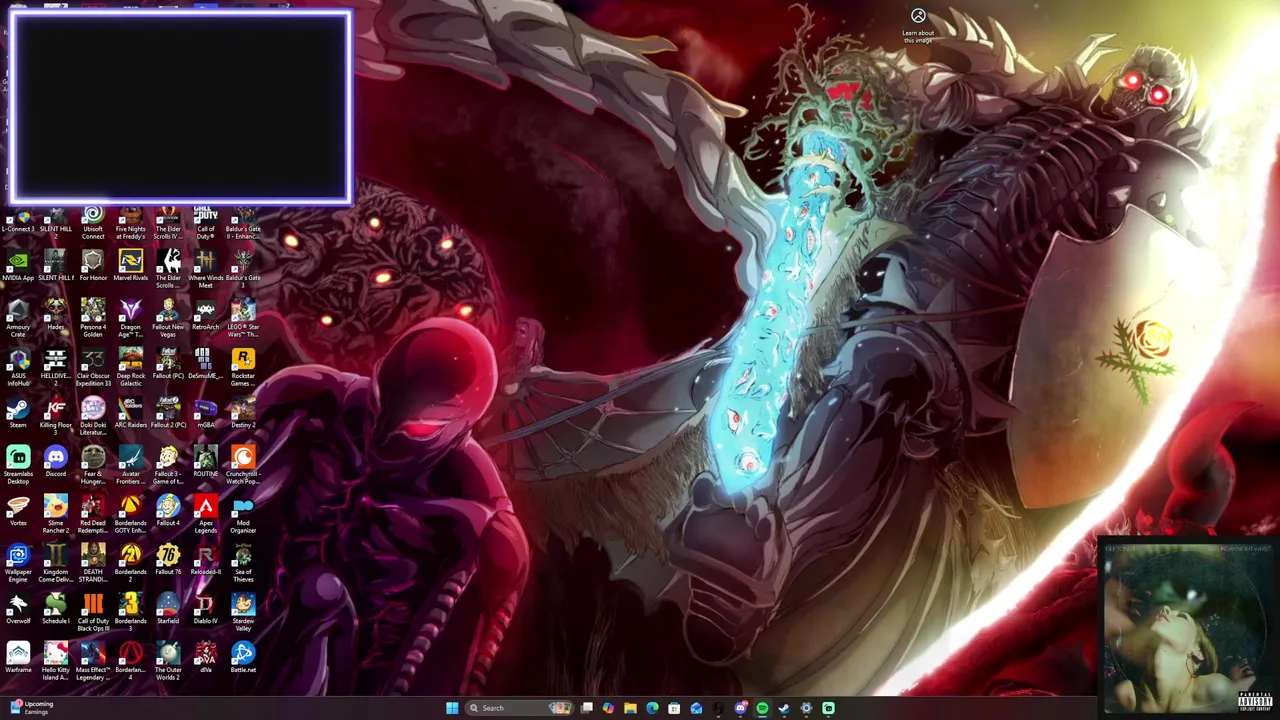The height and width of the screenshot is (720, 1280).
Task: Open the Wallpaper Engine shortcut
Action: pos(18,563)
